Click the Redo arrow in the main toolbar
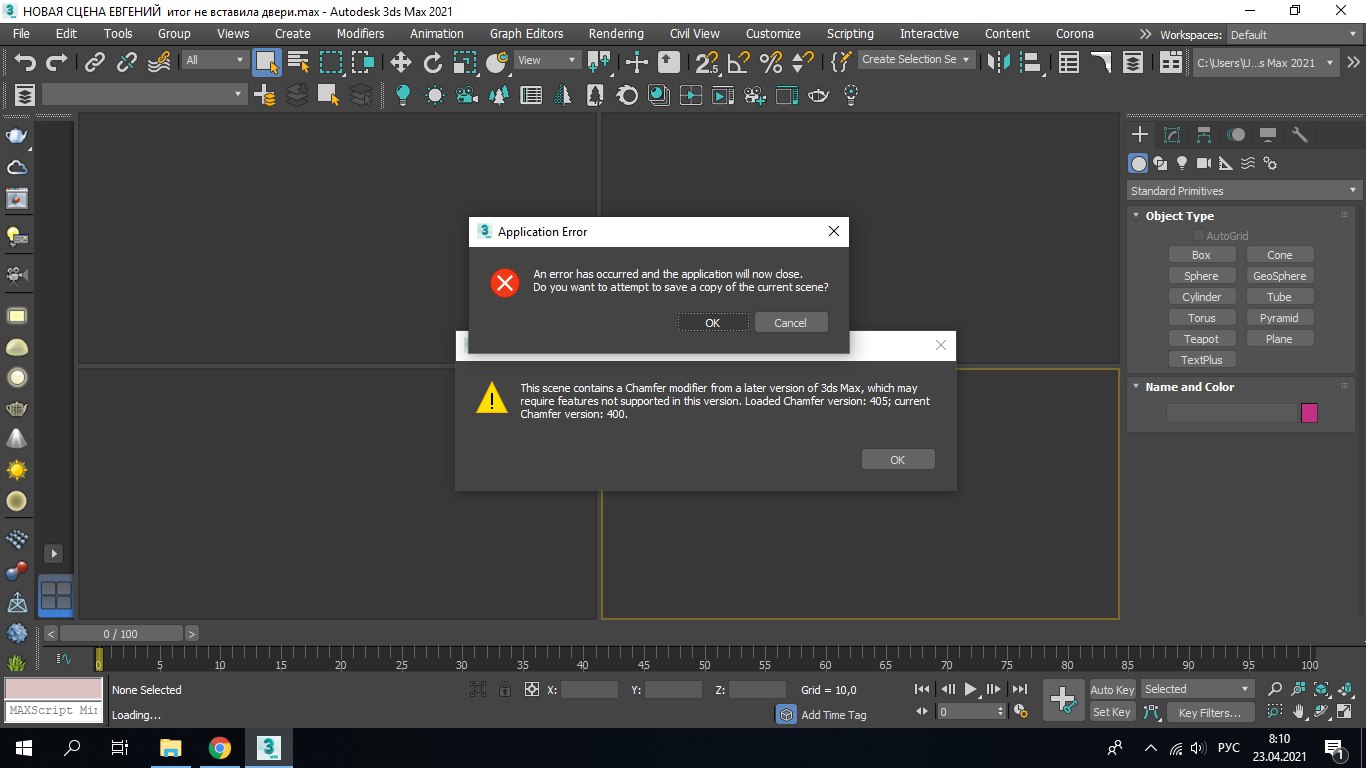Screen dimensions: 1366x768 (57, 62)
